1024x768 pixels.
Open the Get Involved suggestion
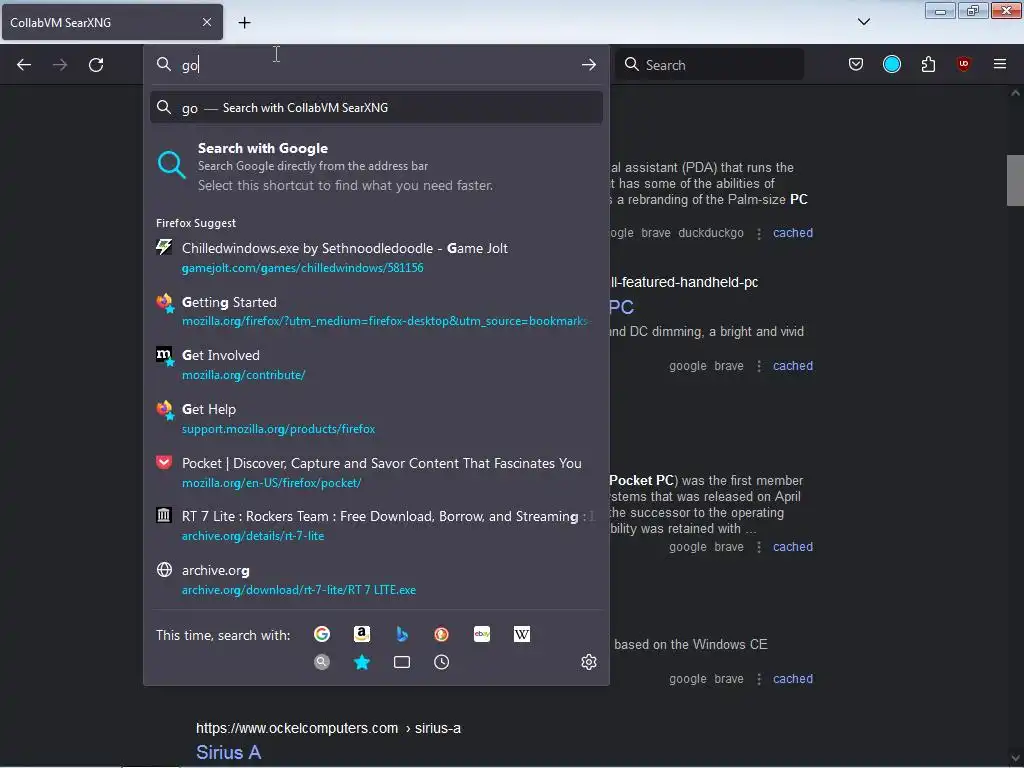pos(376,364)
